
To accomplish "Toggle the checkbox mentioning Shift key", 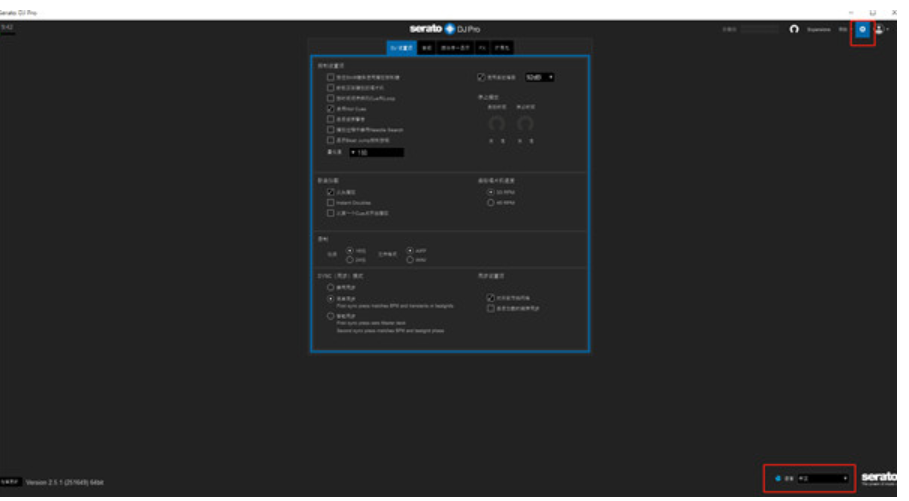I will tap(330, 77).
